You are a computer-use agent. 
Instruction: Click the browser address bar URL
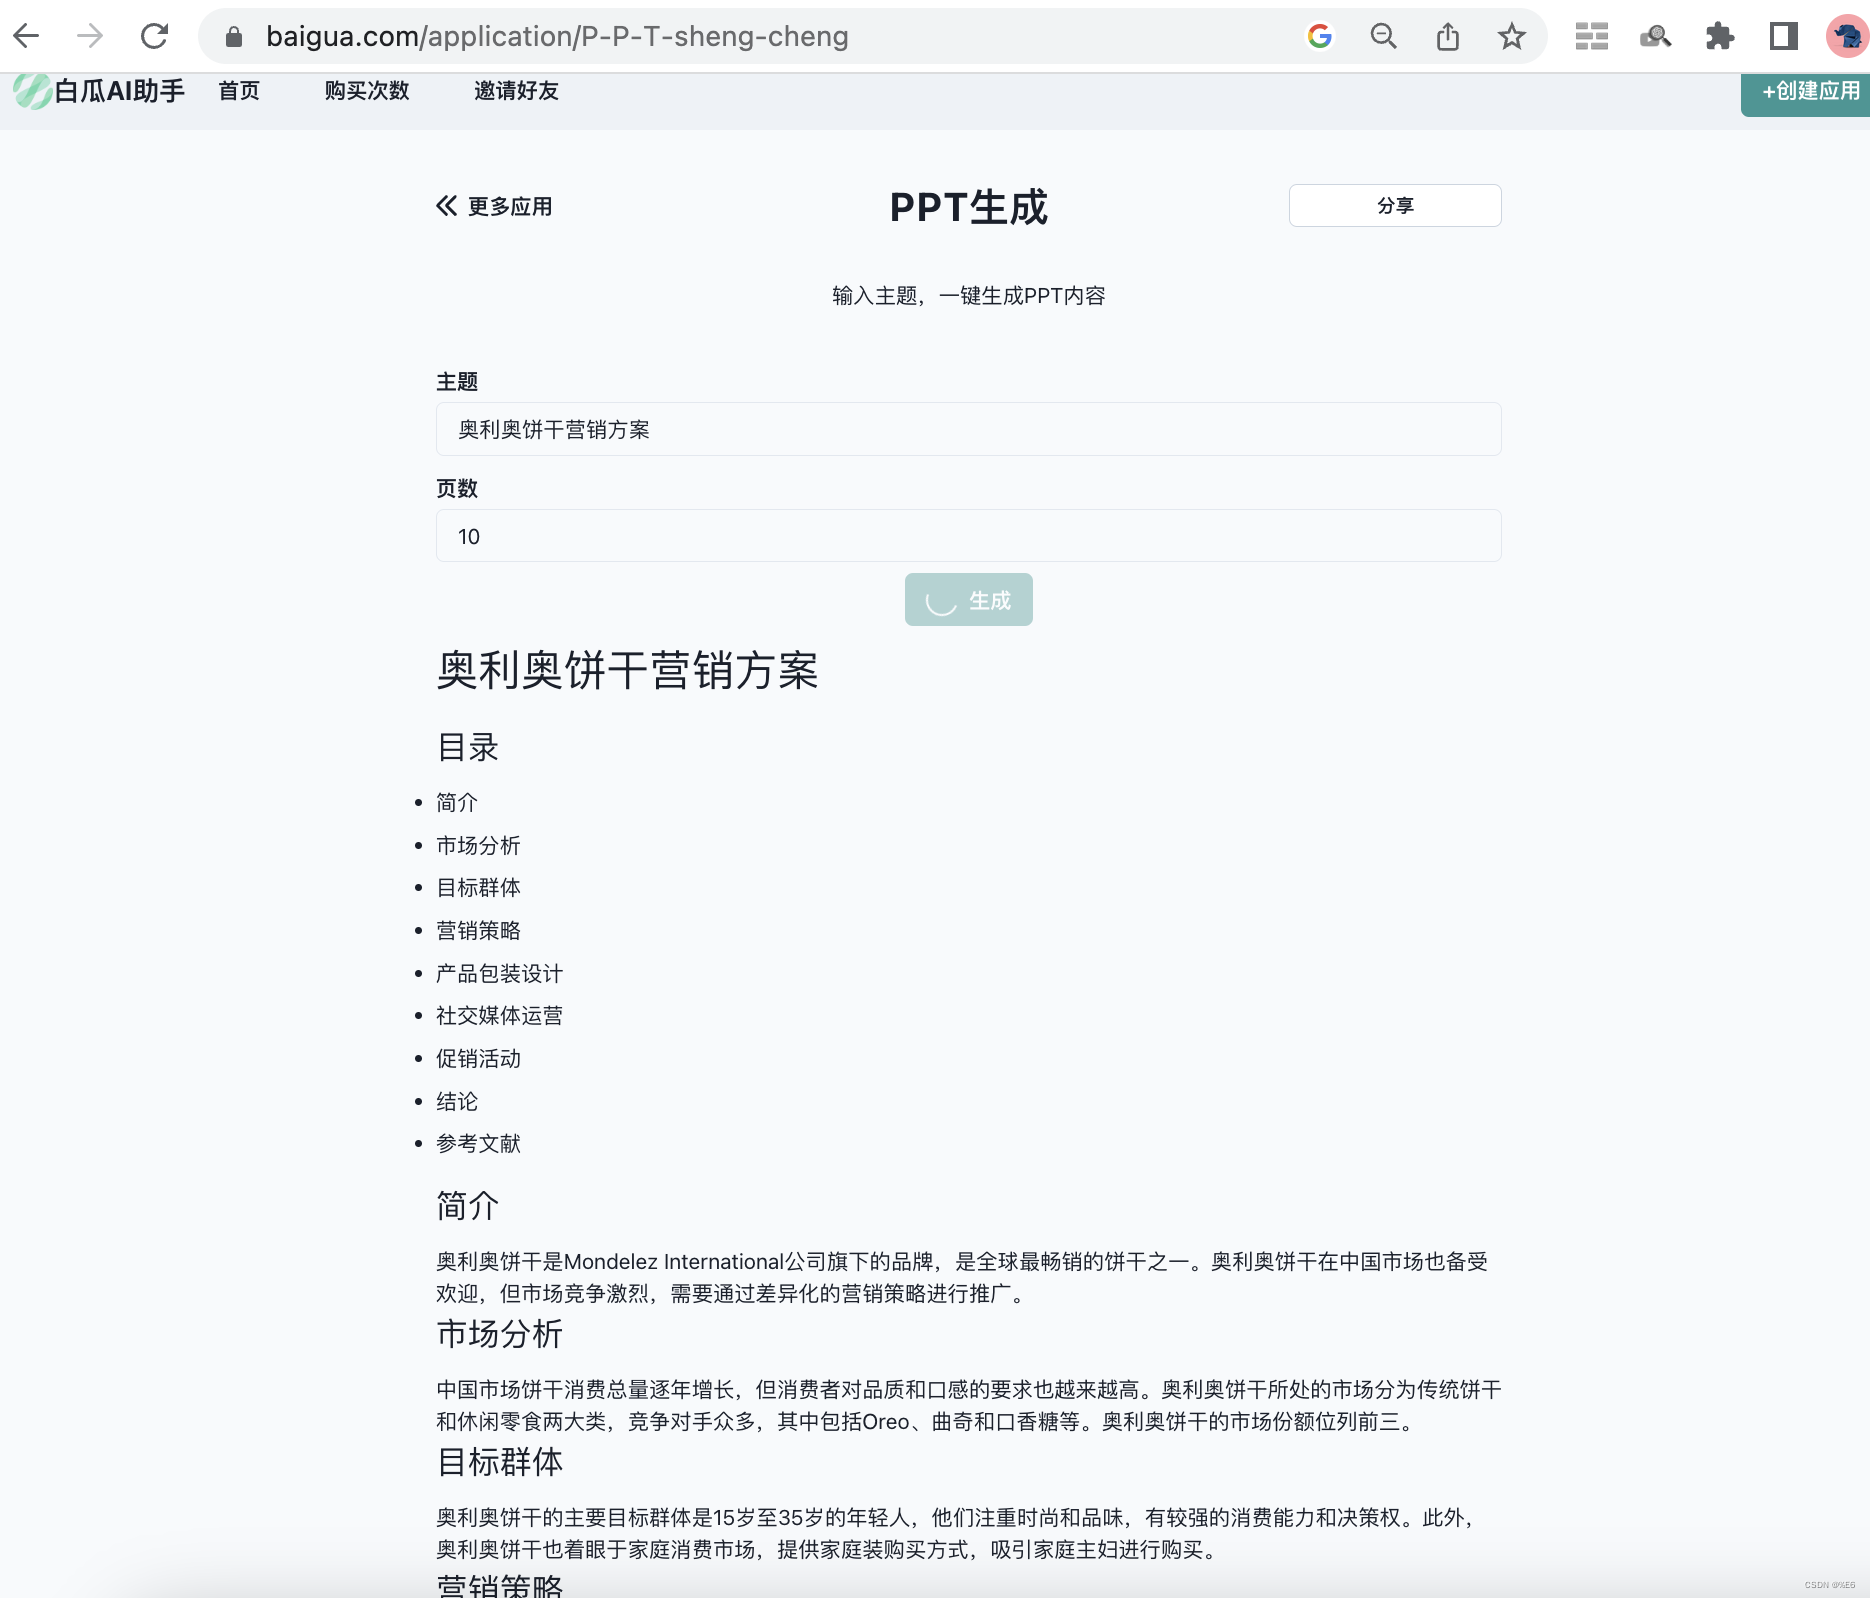pyautogui.click(x=557, y=37)
